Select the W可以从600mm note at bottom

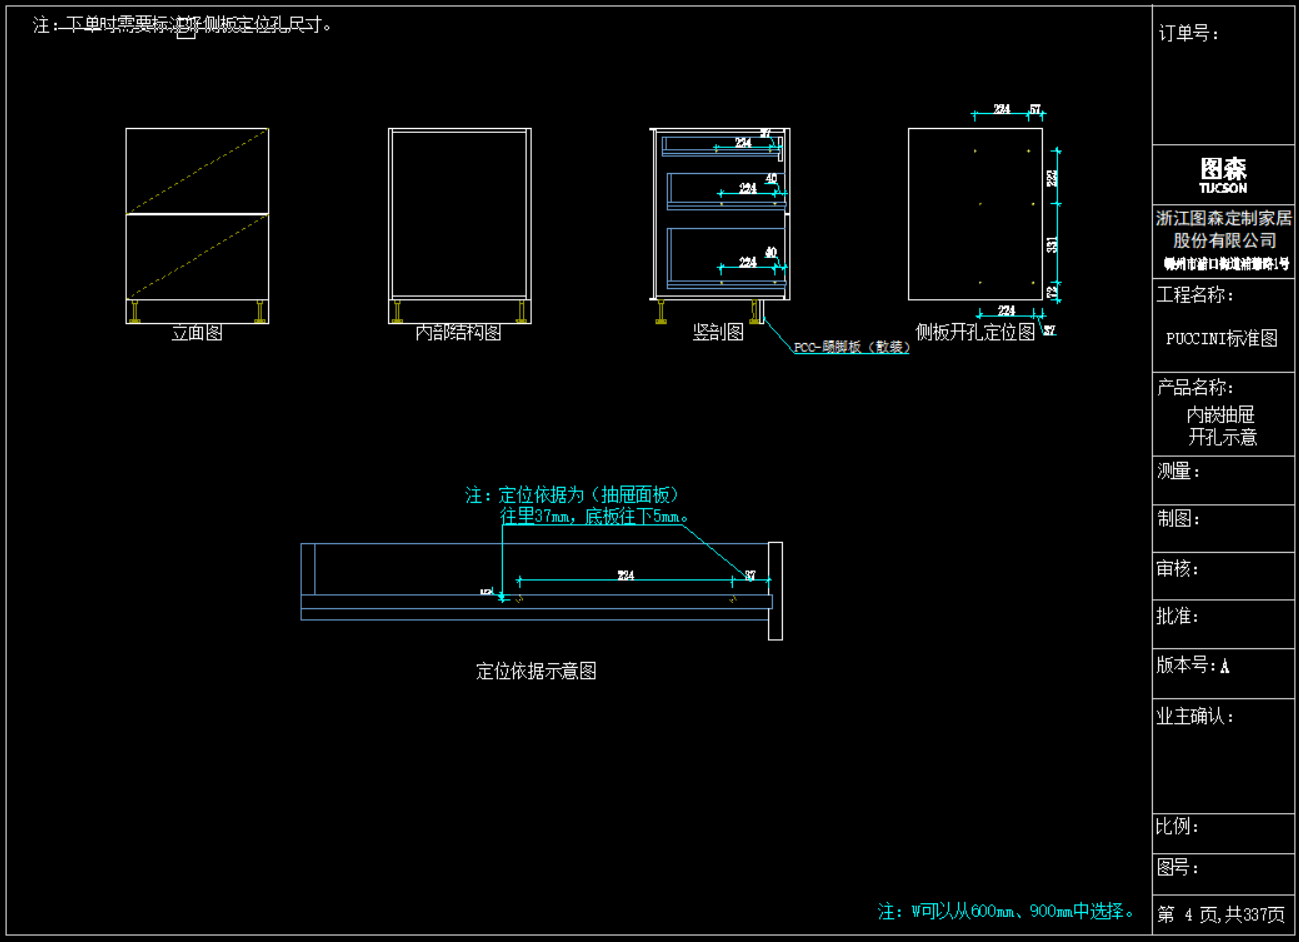click(1007, 911)
